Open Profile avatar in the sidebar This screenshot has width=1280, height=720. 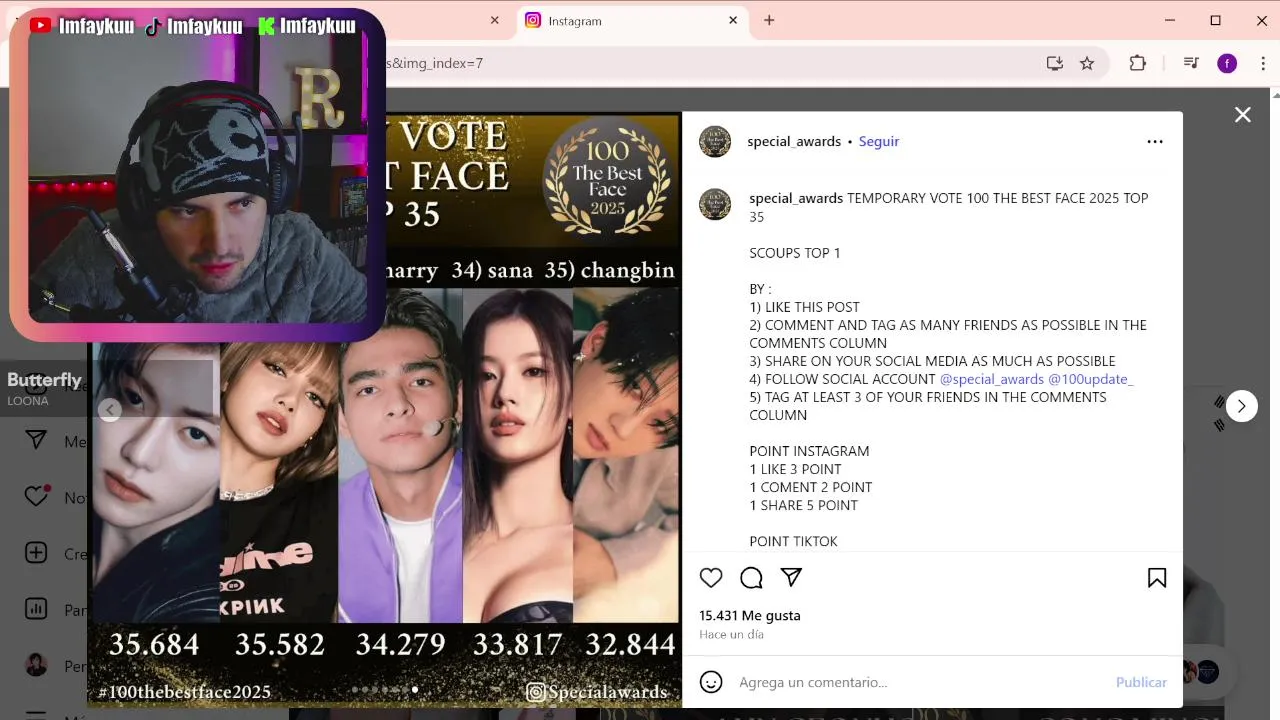36,665
